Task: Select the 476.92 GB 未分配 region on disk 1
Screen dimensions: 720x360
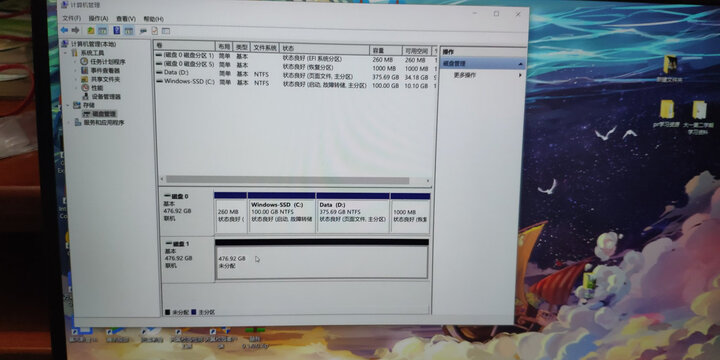Action: click(321, 262)
